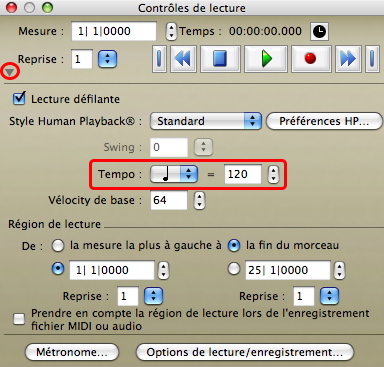Open Préférences HP dialog
The height and width of the screenshot is (367, 384).
pos(324,121)
